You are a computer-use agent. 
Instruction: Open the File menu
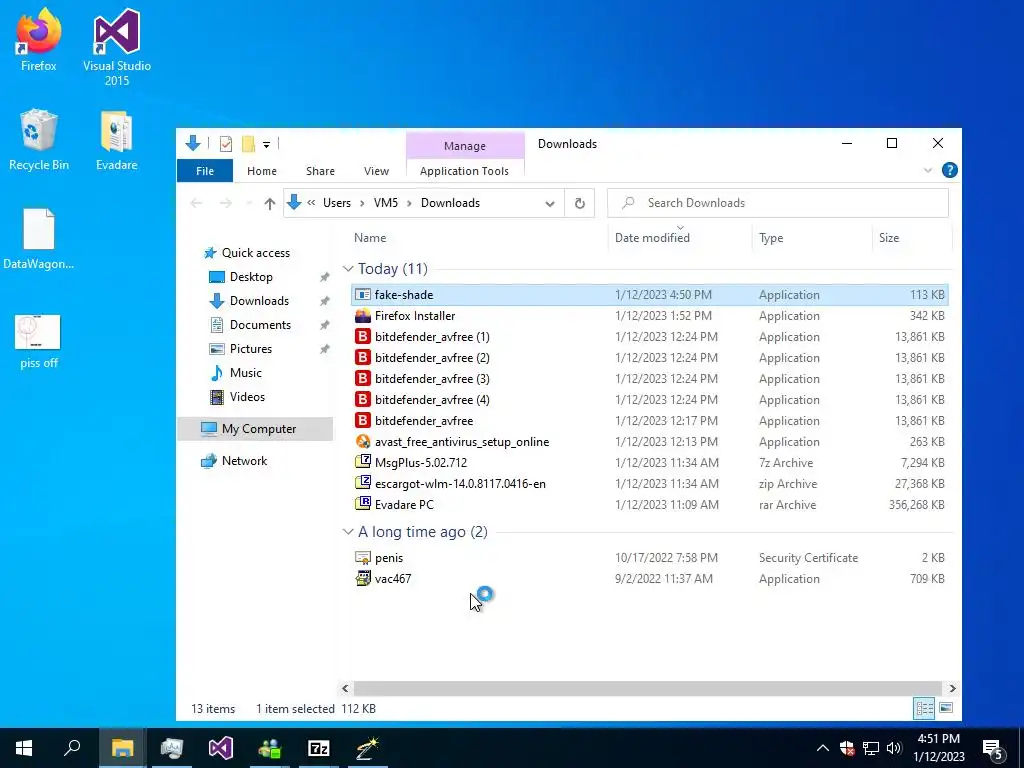205,171
